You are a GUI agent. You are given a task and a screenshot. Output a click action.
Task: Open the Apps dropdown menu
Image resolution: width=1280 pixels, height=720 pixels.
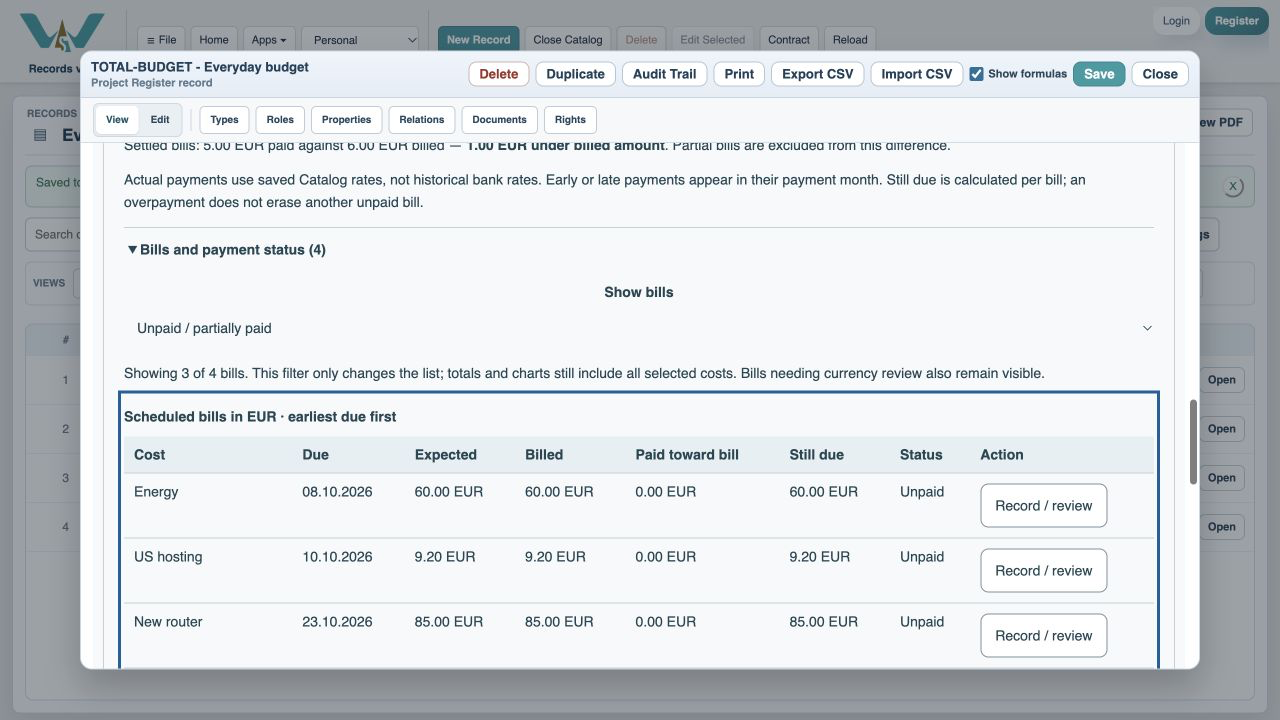[268, 40]
